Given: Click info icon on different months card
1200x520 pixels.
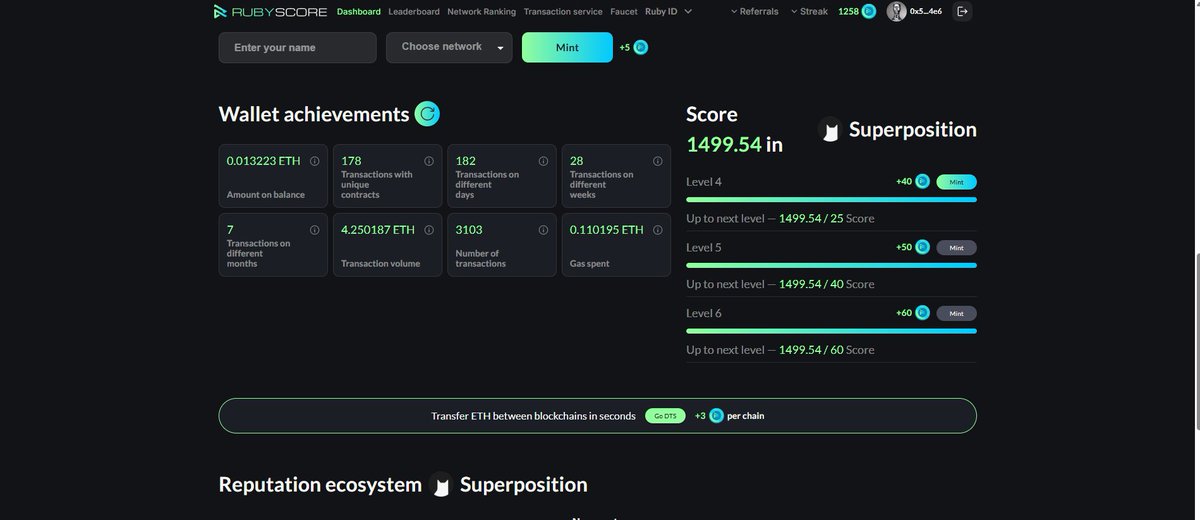Looking at the screenshot, I should click(x=314, y=230).
